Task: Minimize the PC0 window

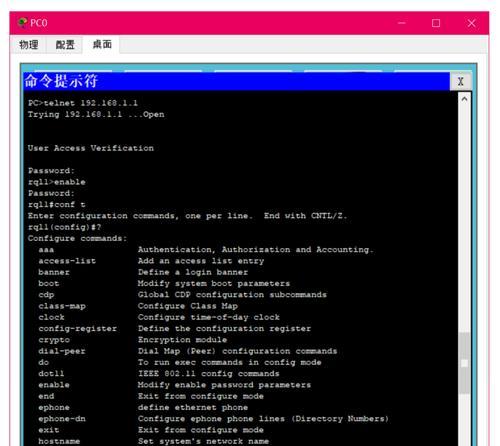Action: coord(402,23)
